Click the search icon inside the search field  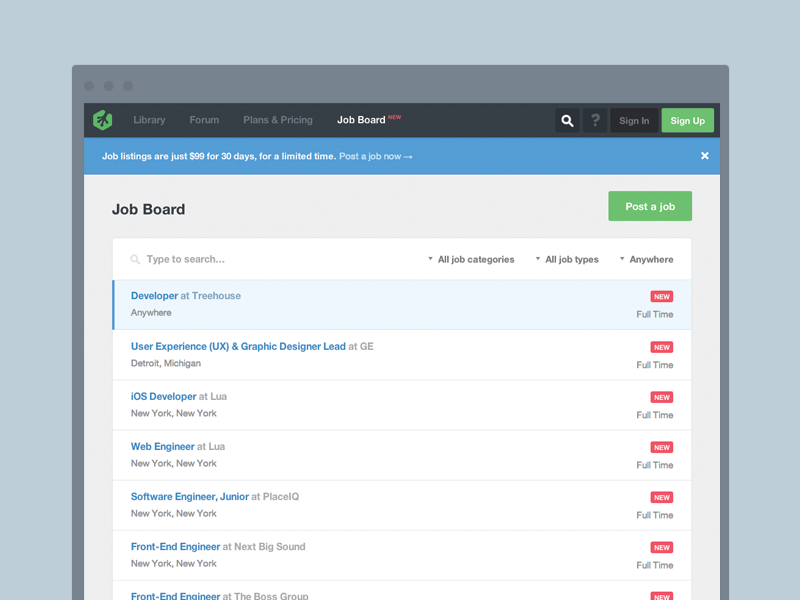pos(135,259)
